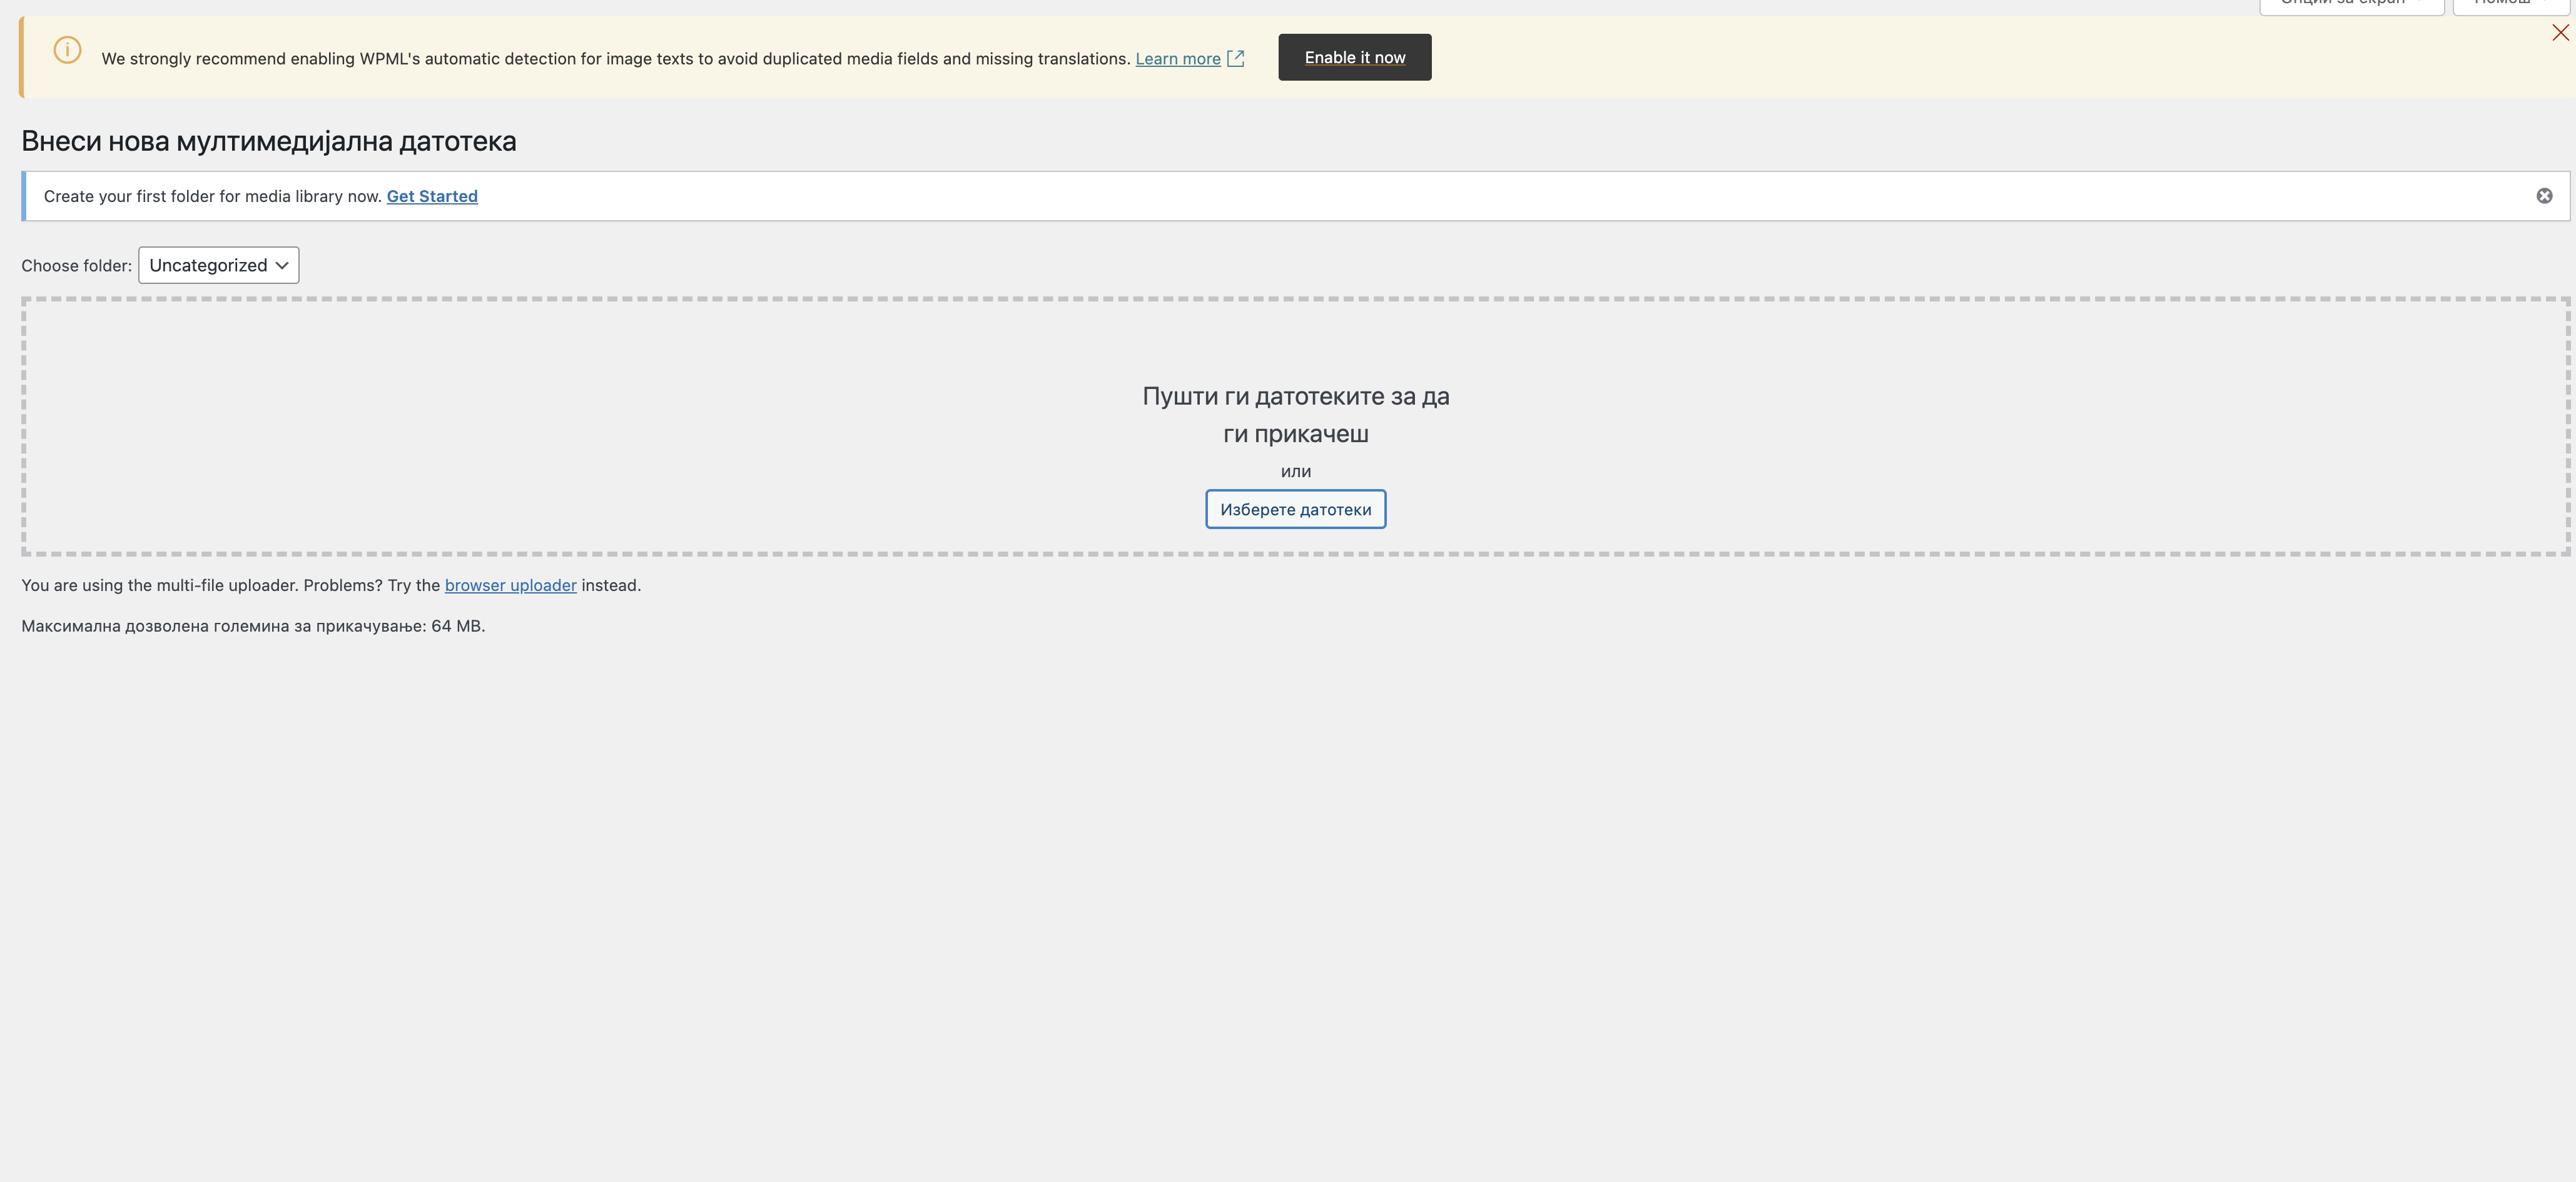2576x1182 pixels.
Task: Click Изберете датотеки button
Action: [1295, 509]
